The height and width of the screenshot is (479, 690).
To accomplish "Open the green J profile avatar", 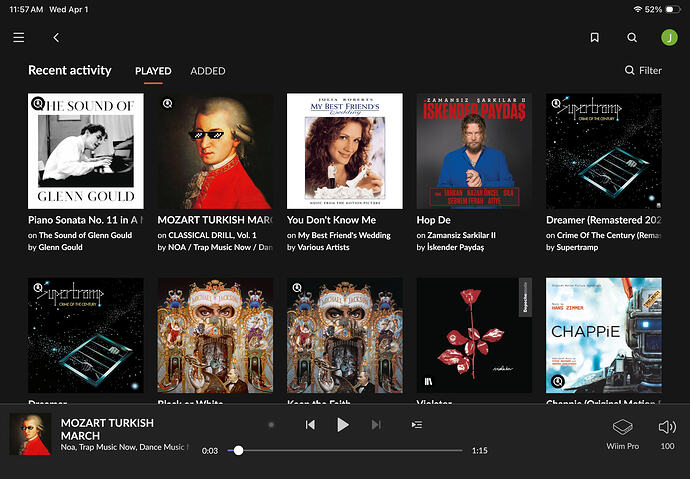I will pos(669,37).
